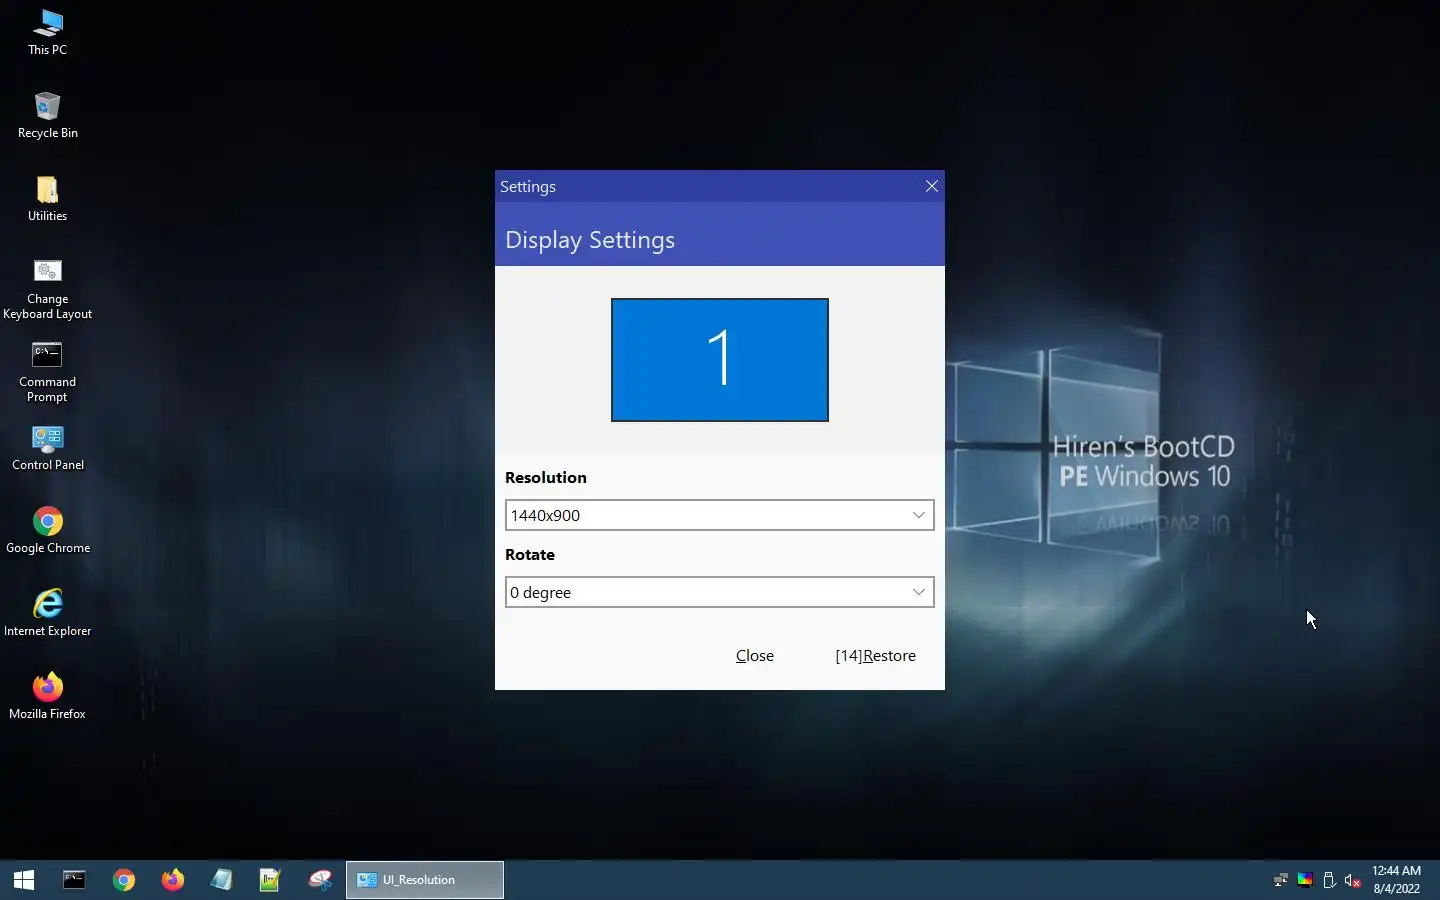This screenshot has height=900, width=1440.
Task: Select the Google Chrome desktop icon
Action: coord(47,530)
